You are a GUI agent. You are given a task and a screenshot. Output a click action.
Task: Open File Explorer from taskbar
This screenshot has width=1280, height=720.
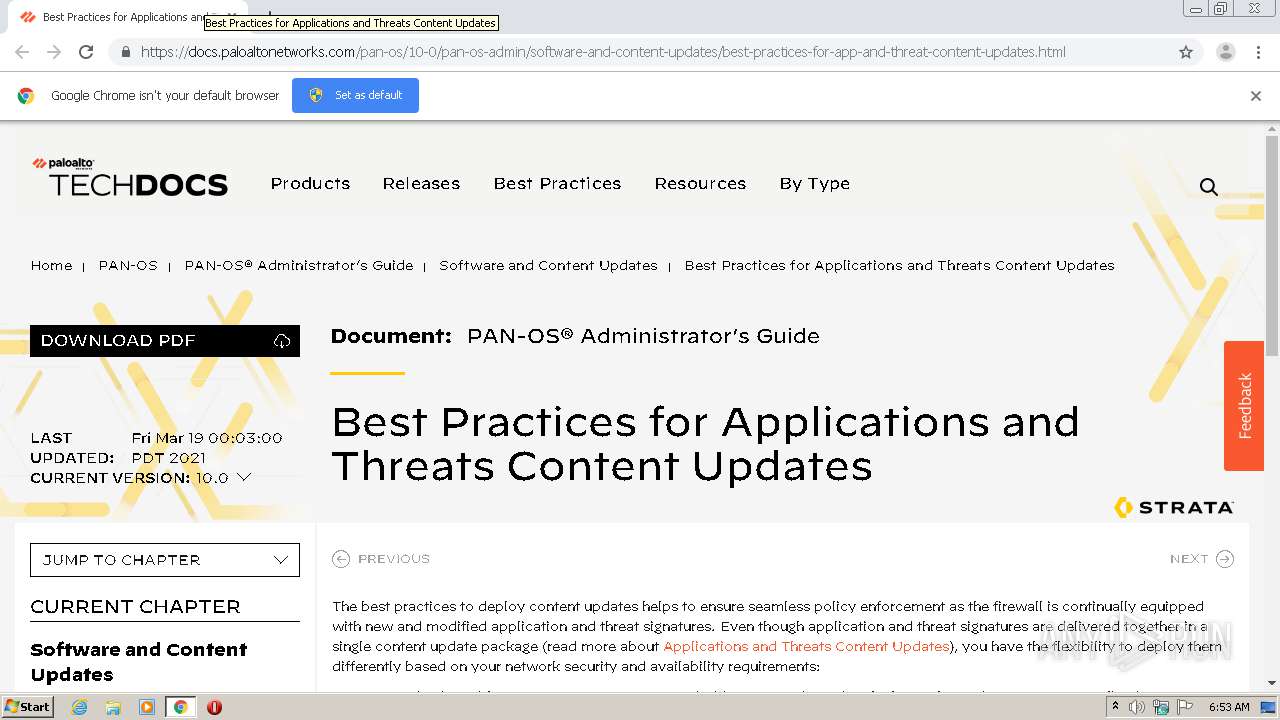click(x=113, y=707)
